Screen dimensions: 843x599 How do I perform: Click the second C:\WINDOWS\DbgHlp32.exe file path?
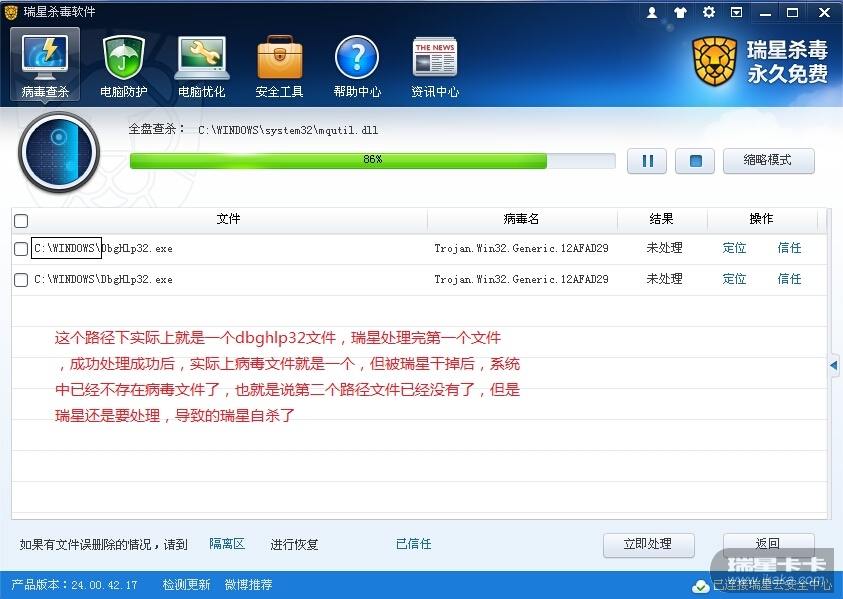point(103,280)
